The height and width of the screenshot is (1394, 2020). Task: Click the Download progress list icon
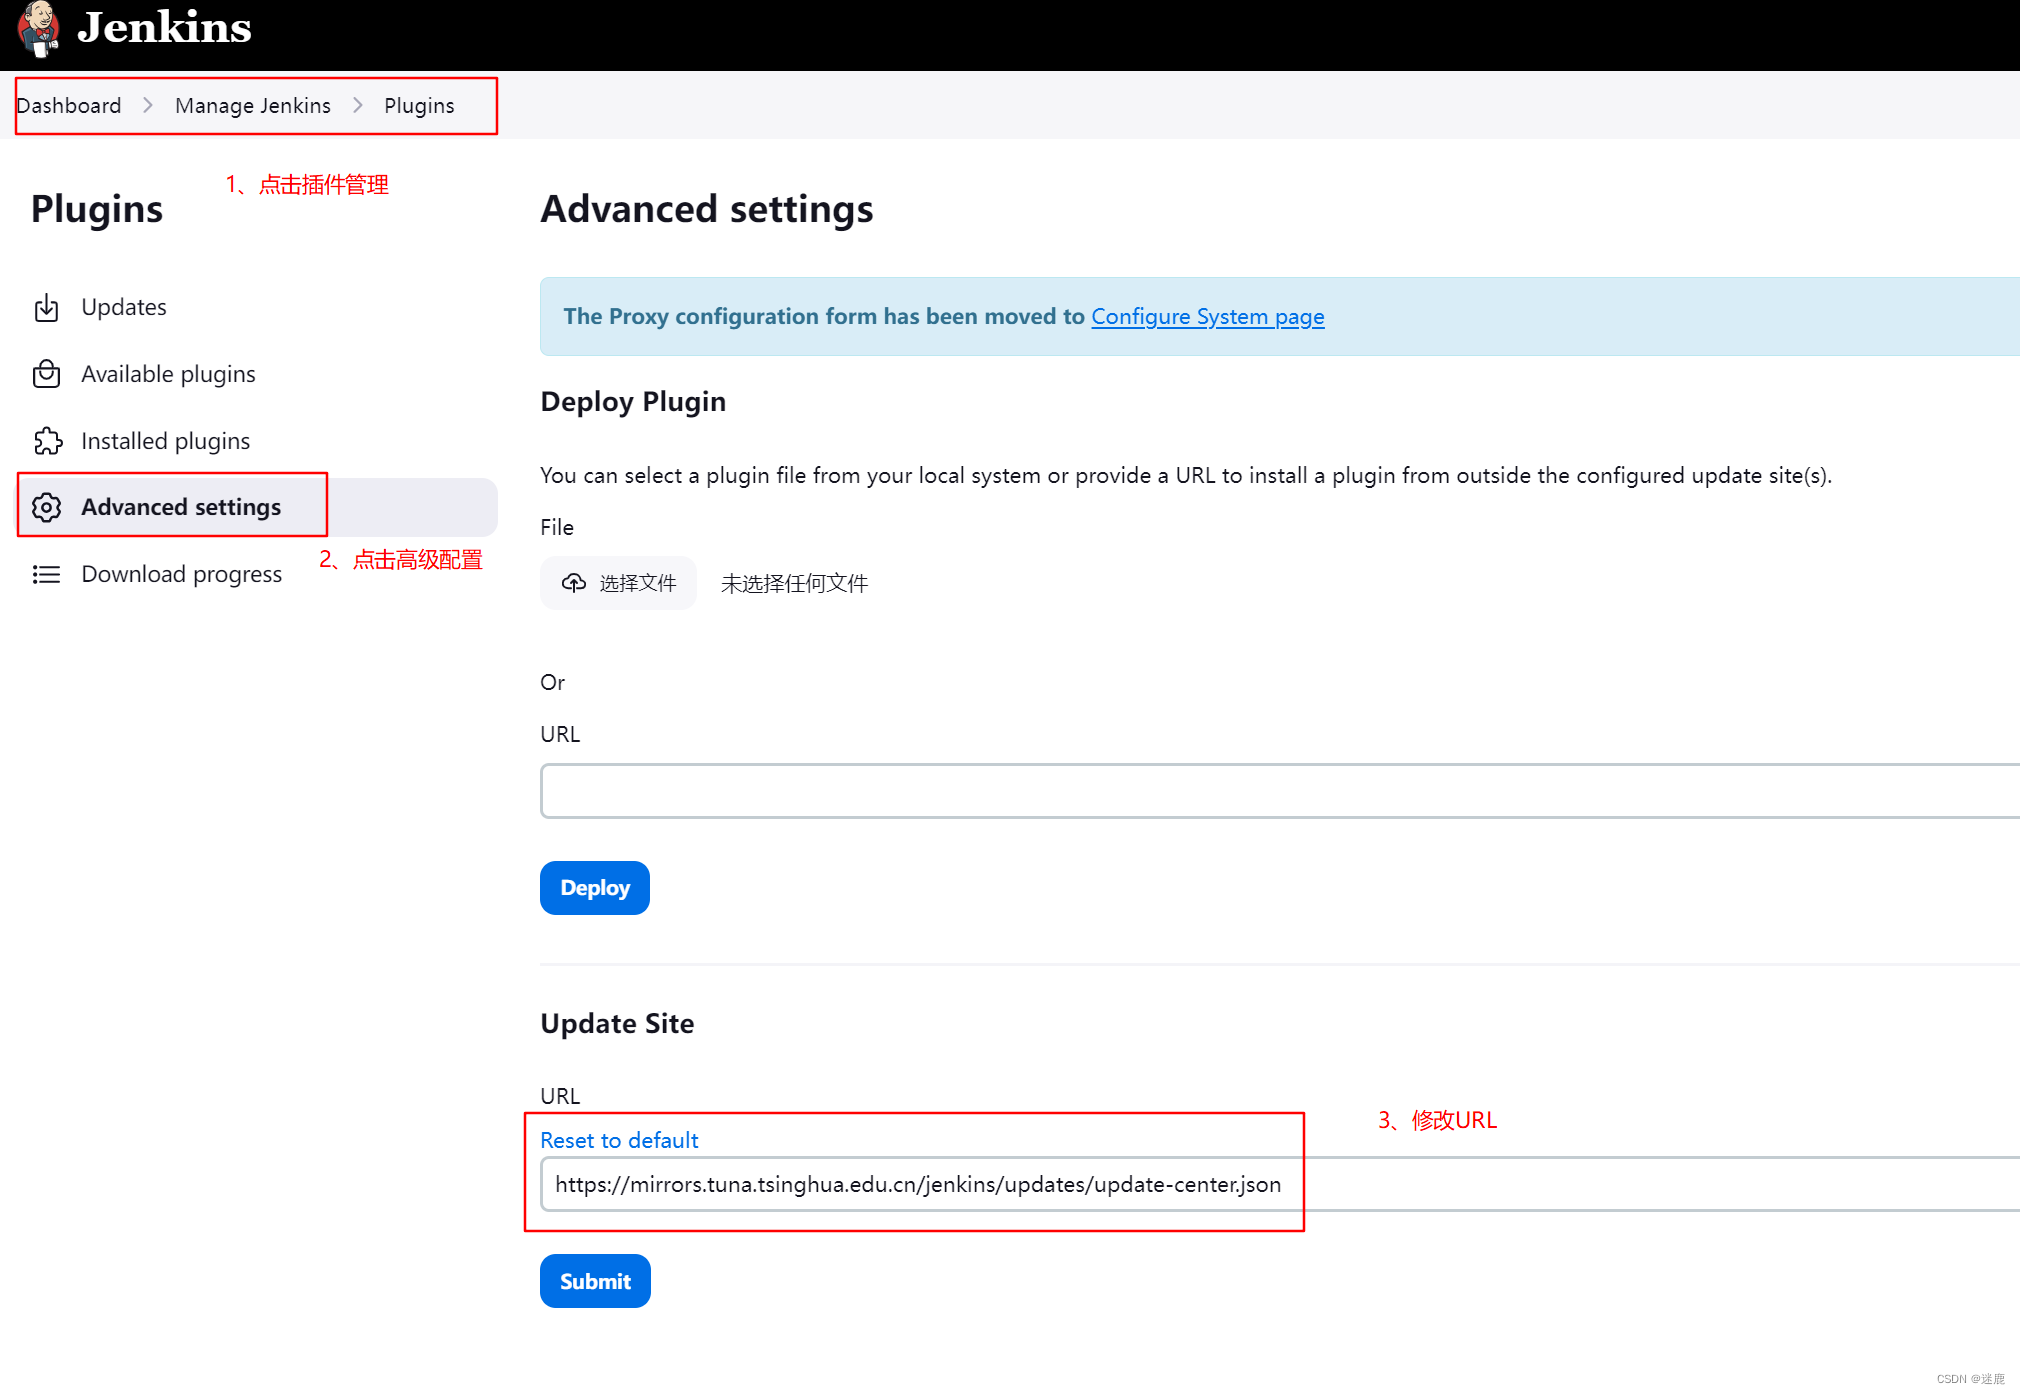point(47,574)
